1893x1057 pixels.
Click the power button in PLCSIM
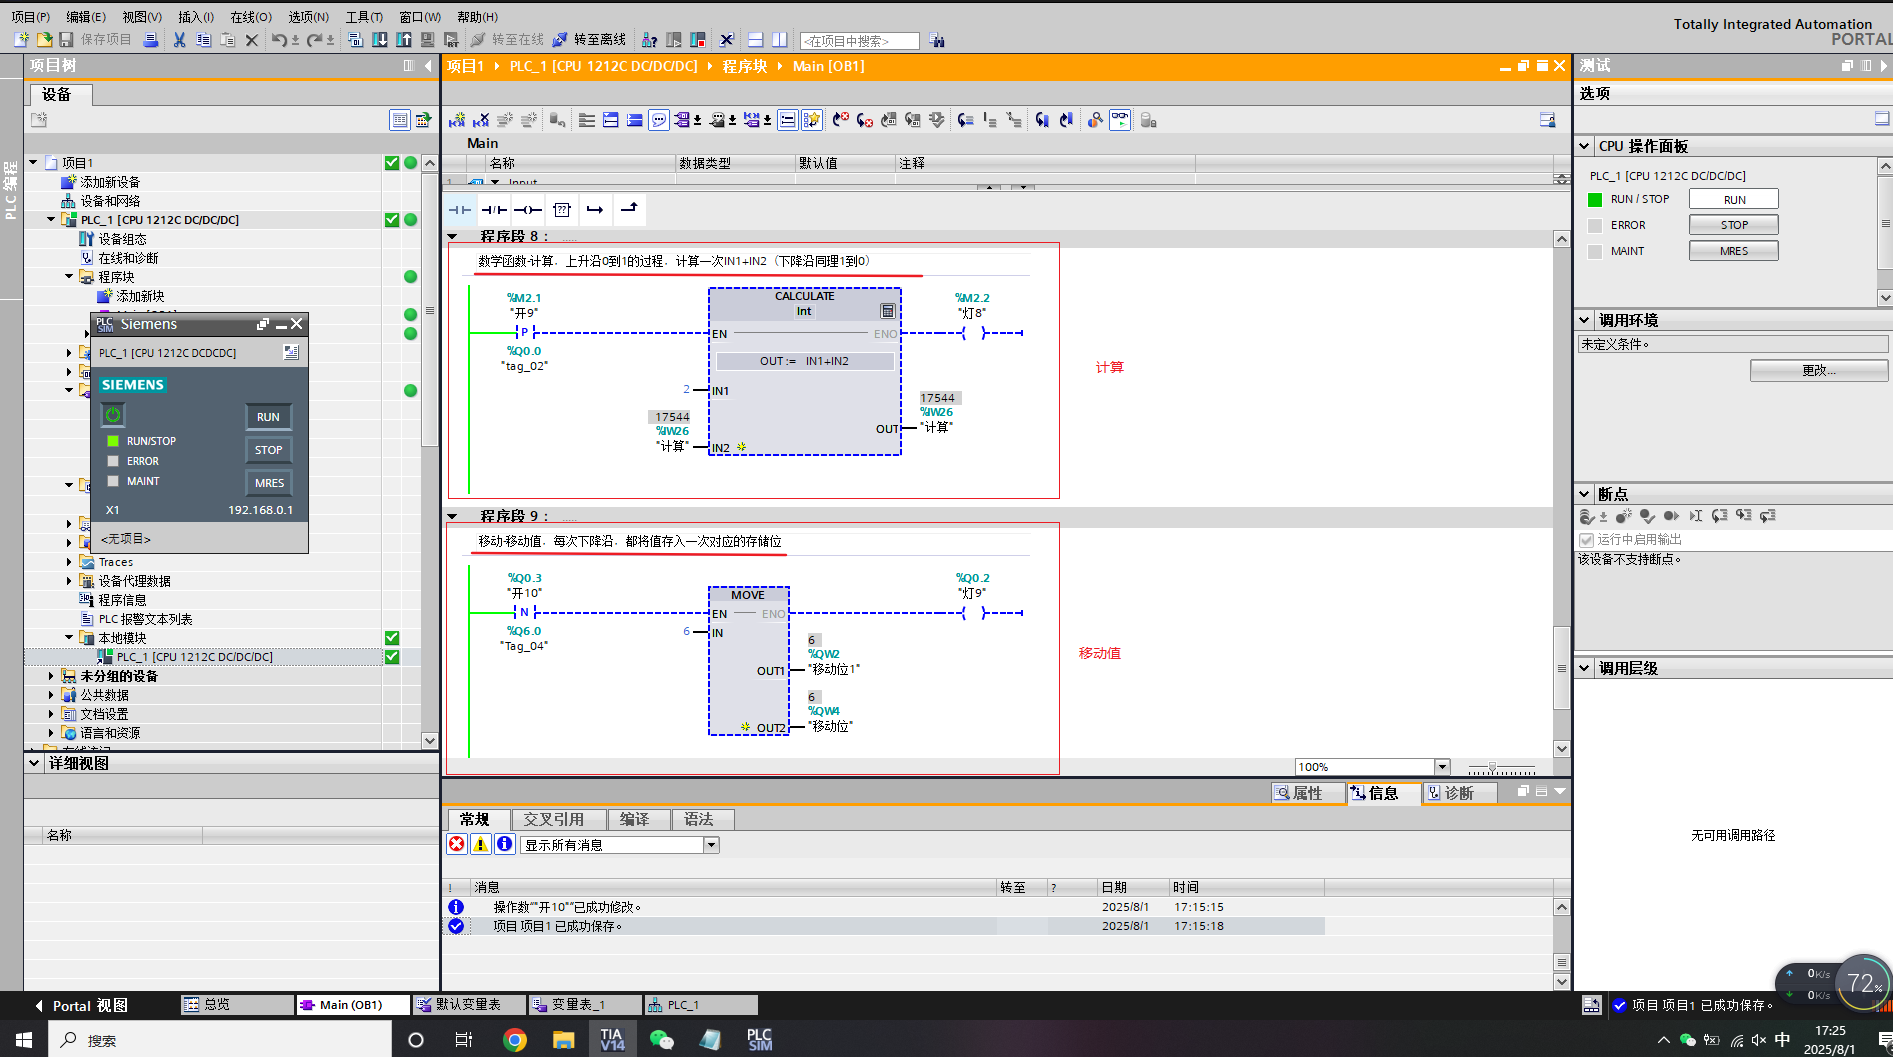(113, 414)
